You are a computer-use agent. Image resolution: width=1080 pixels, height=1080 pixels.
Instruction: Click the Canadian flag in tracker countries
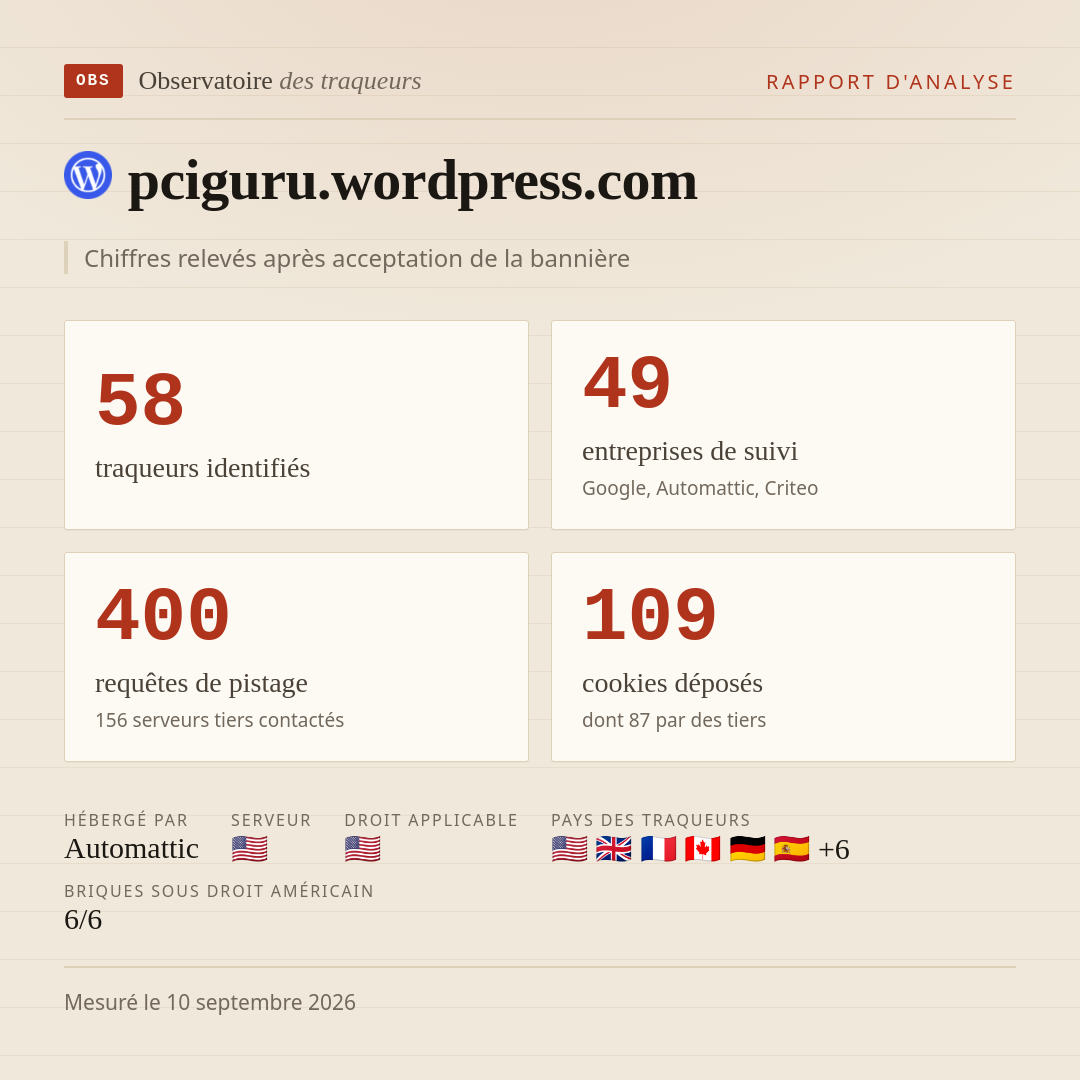pyautogui.click(x=703, y=849)
